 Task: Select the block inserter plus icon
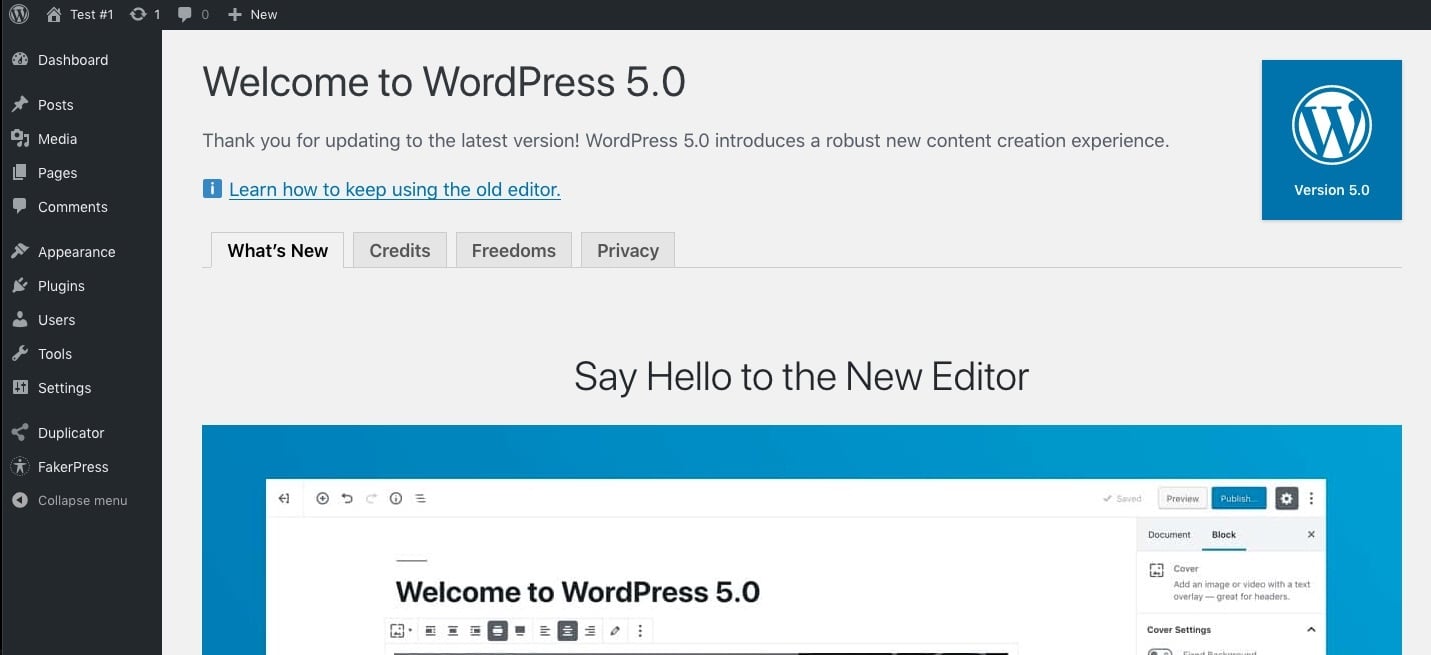(x=322, y=498)
